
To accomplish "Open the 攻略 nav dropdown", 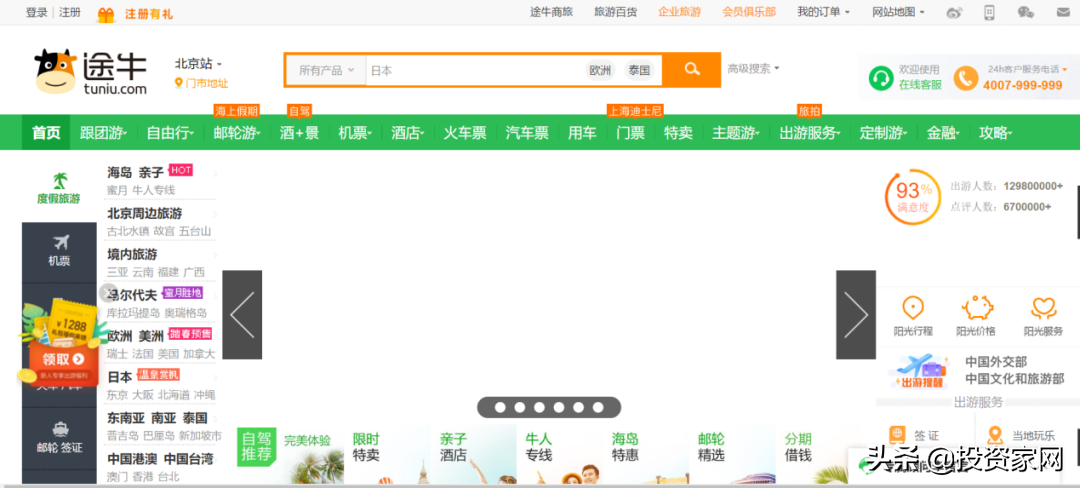I will [995, 133].
